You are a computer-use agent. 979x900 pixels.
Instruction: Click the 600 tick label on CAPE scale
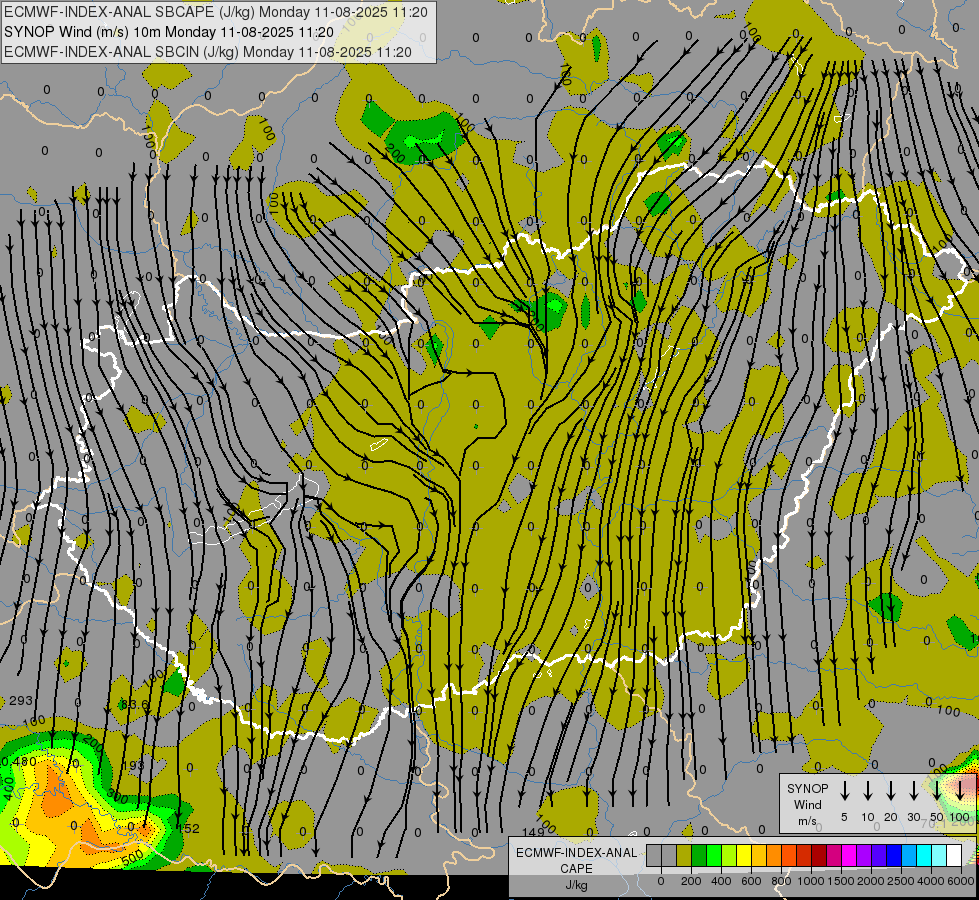point(751,881)
